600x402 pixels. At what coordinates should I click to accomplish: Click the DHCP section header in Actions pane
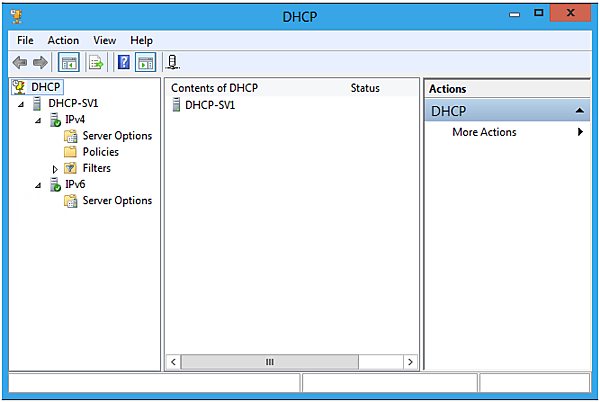[507, 111]
